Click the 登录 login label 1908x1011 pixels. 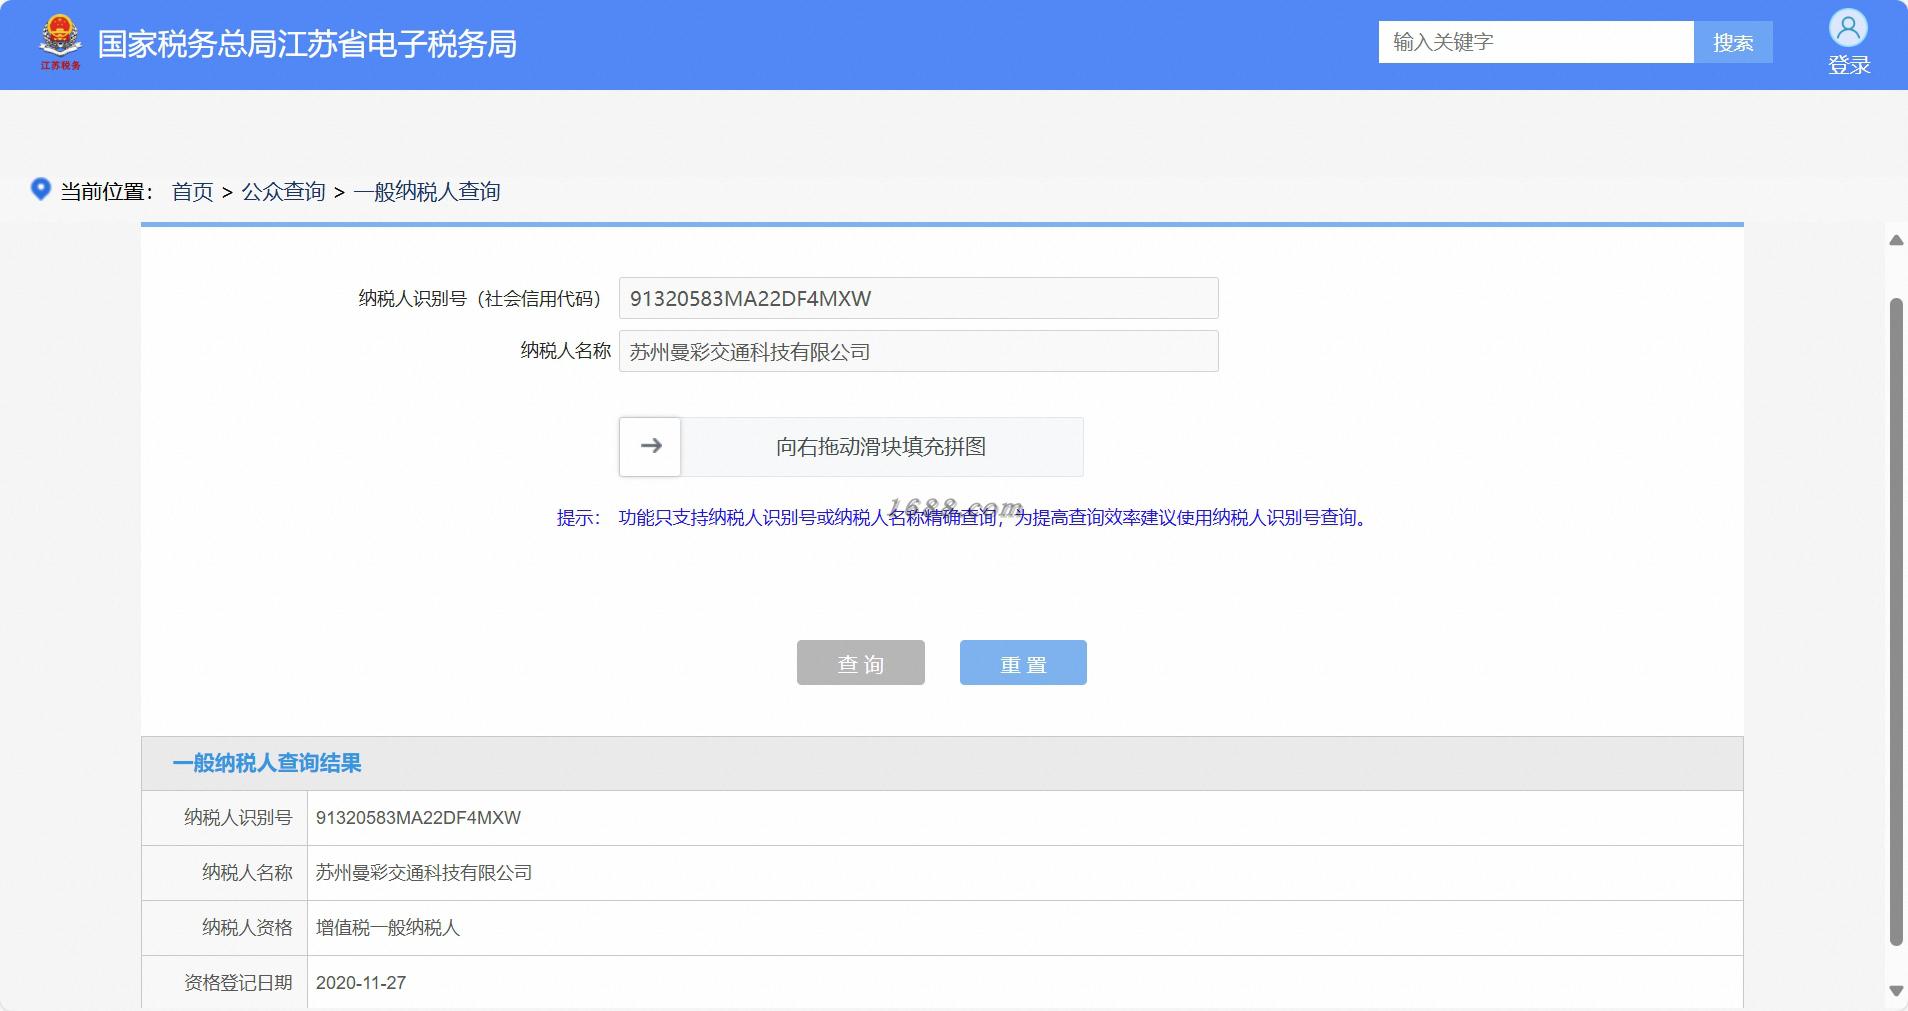coord(1849,66)
